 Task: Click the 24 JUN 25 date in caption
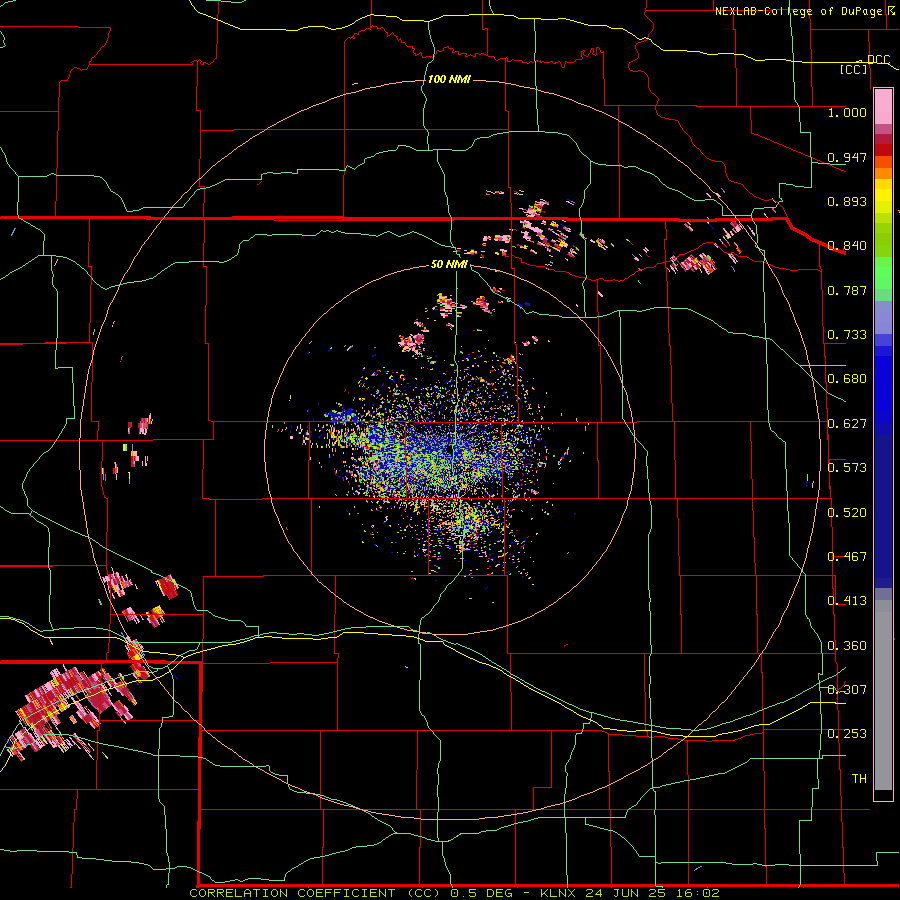pyautogui.click(x=626, y=893)
